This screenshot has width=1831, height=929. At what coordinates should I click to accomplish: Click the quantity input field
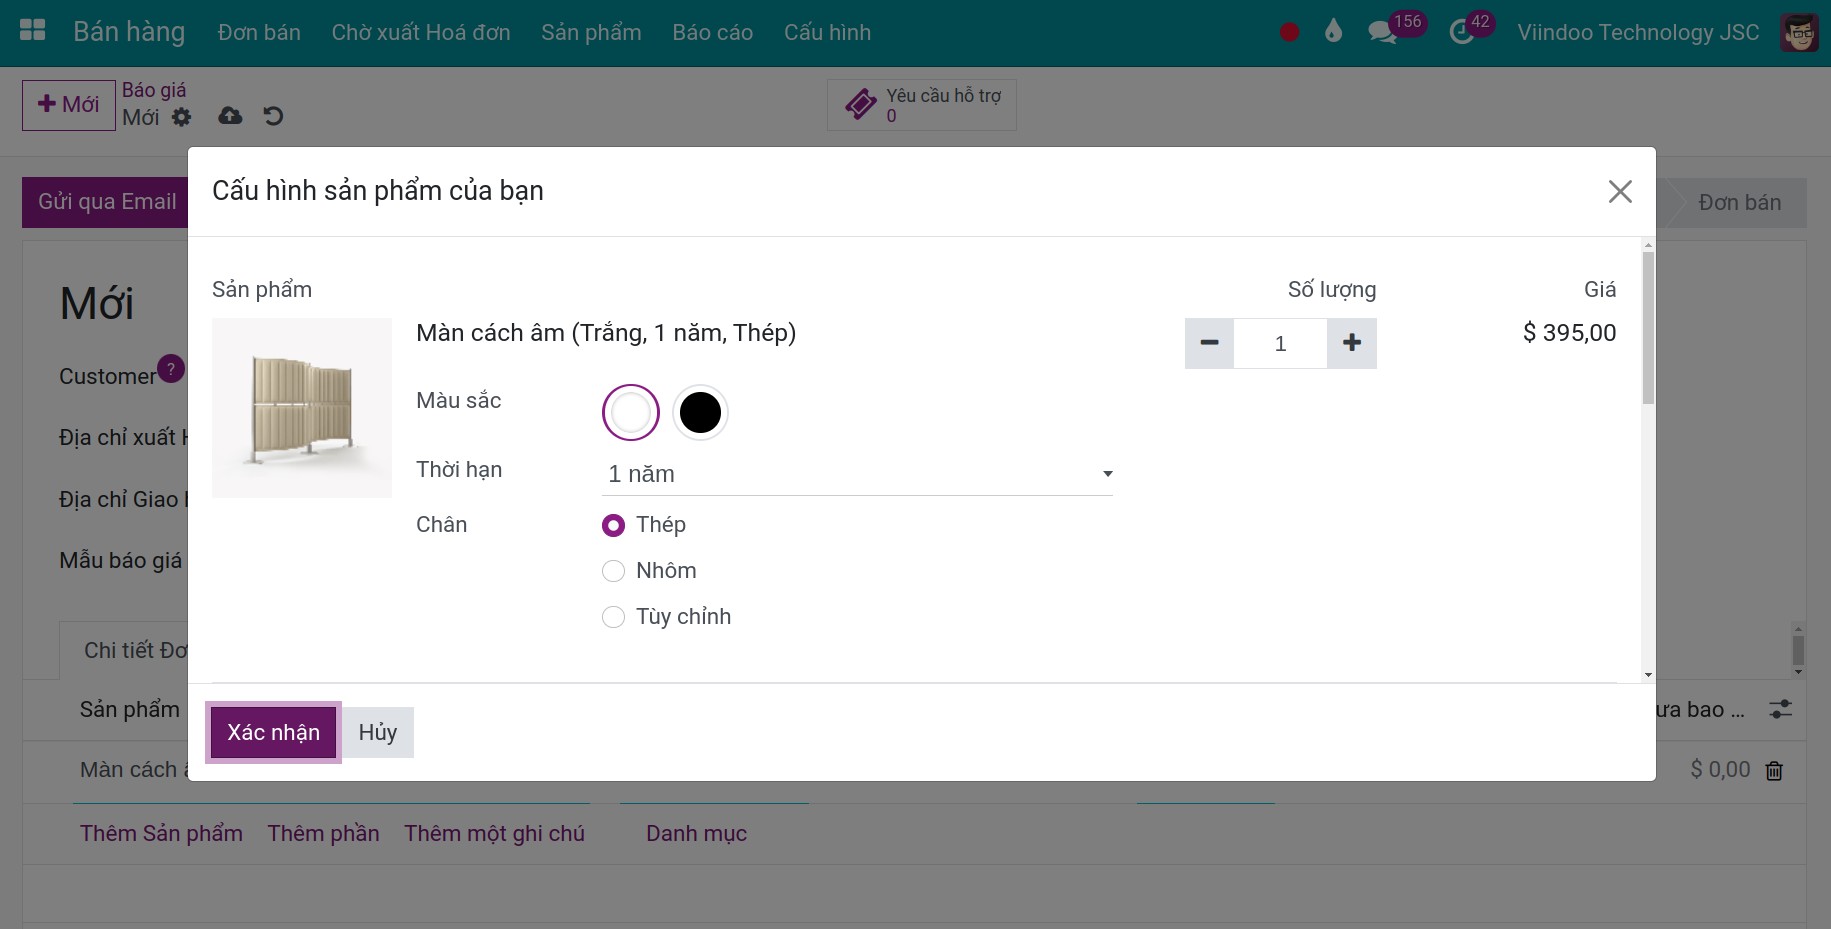coord(1280,343)
